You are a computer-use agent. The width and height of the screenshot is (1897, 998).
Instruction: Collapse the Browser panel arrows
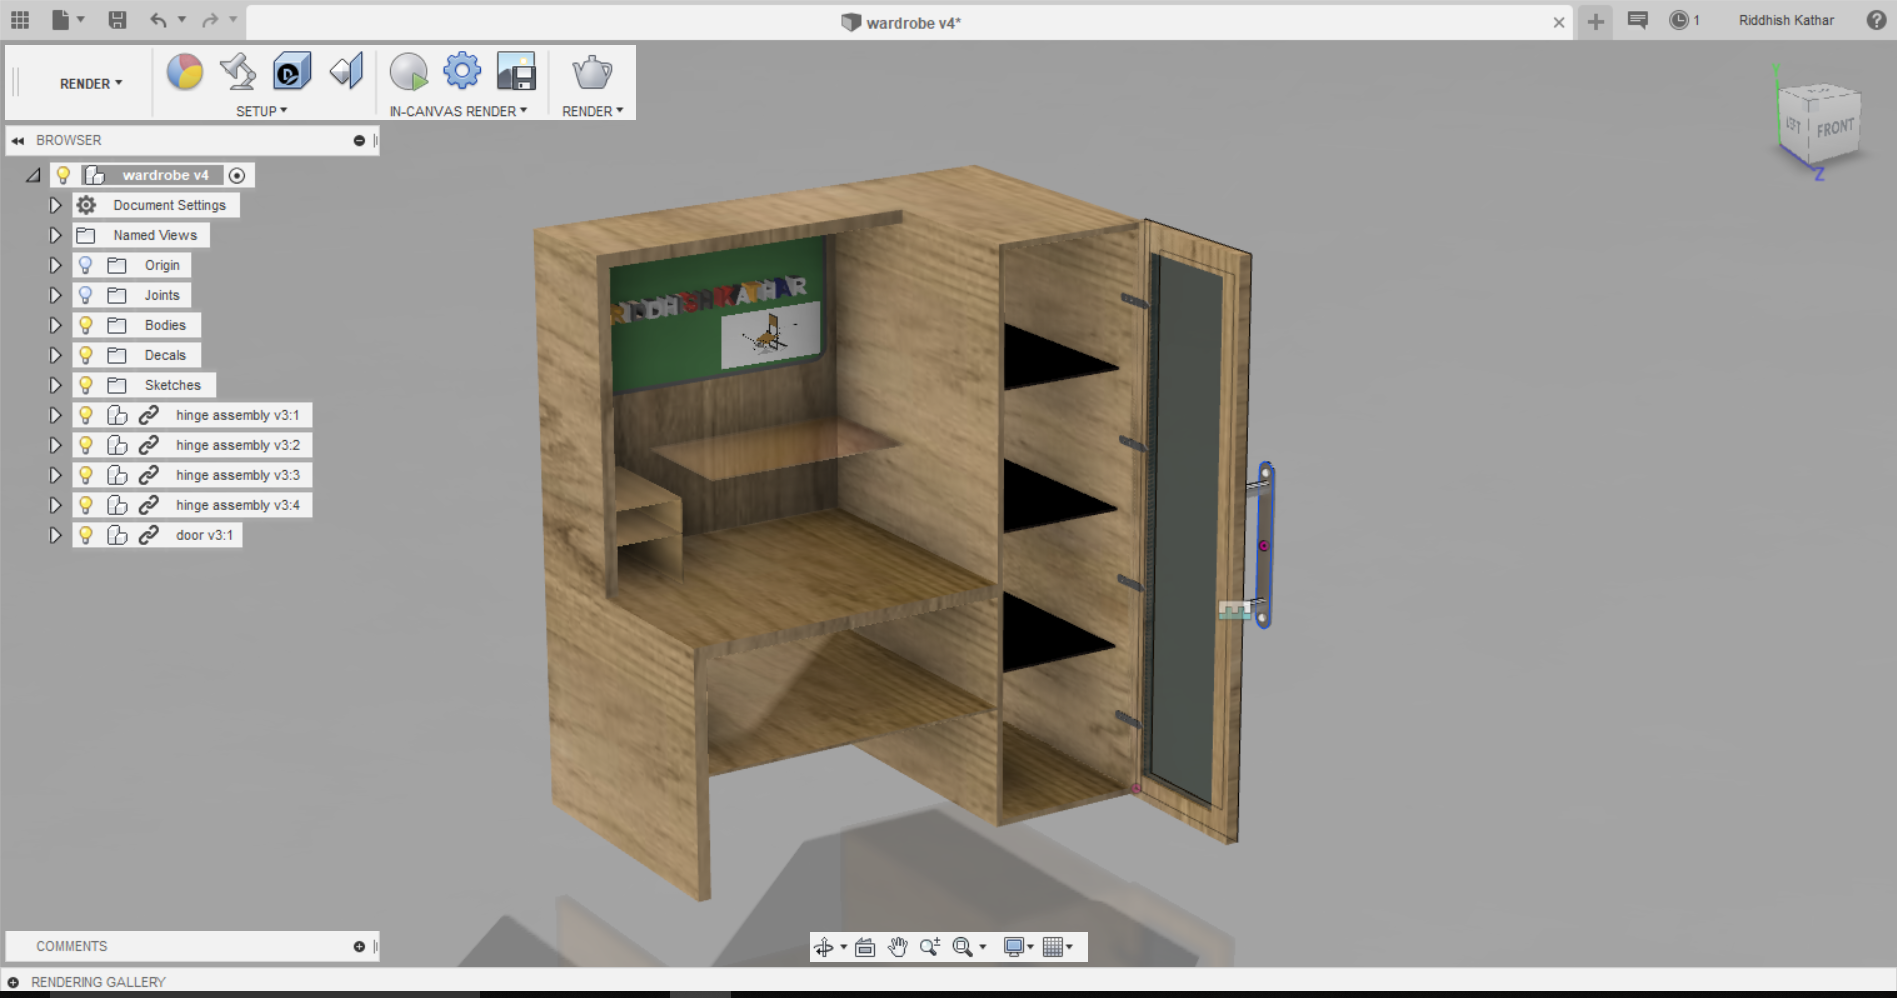18,141
